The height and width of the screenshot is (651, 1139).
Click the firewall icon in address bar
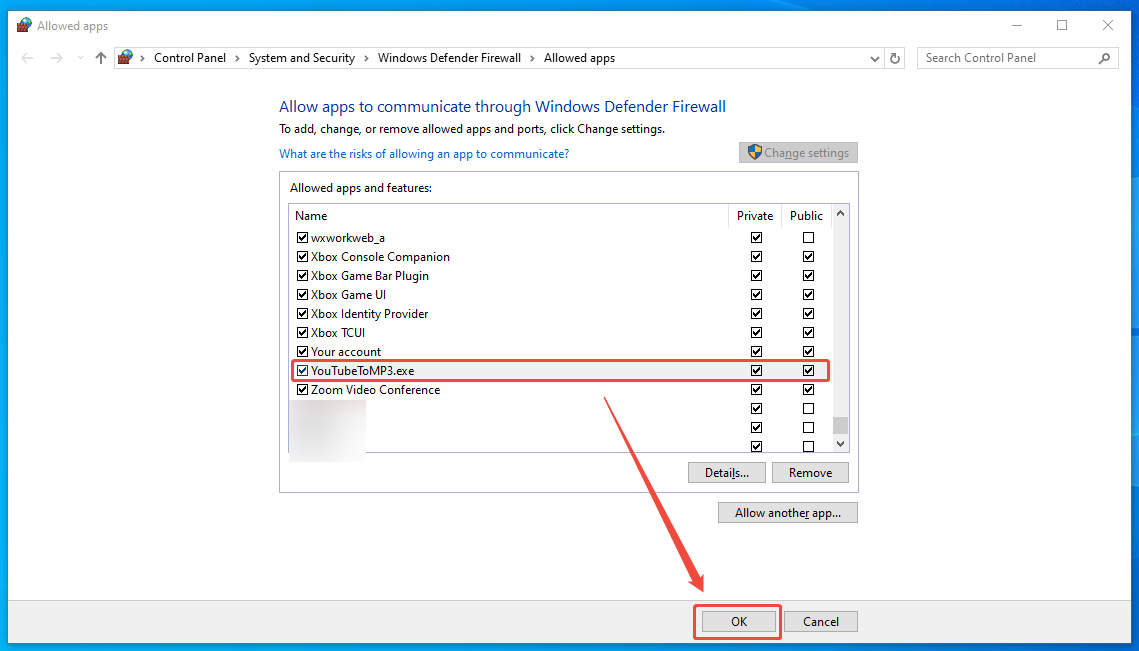click(126, 57)
